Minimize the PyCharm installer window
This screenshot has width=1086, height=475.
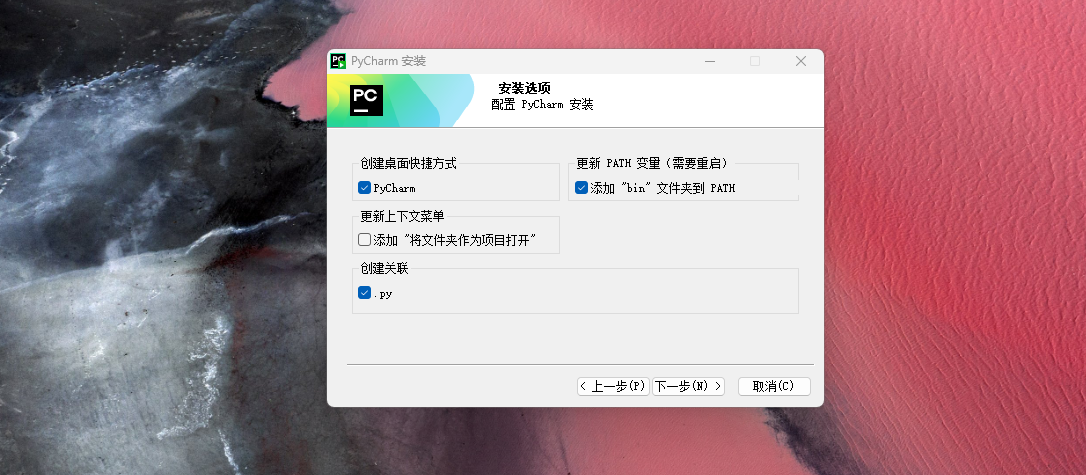[x=710, y=61]
